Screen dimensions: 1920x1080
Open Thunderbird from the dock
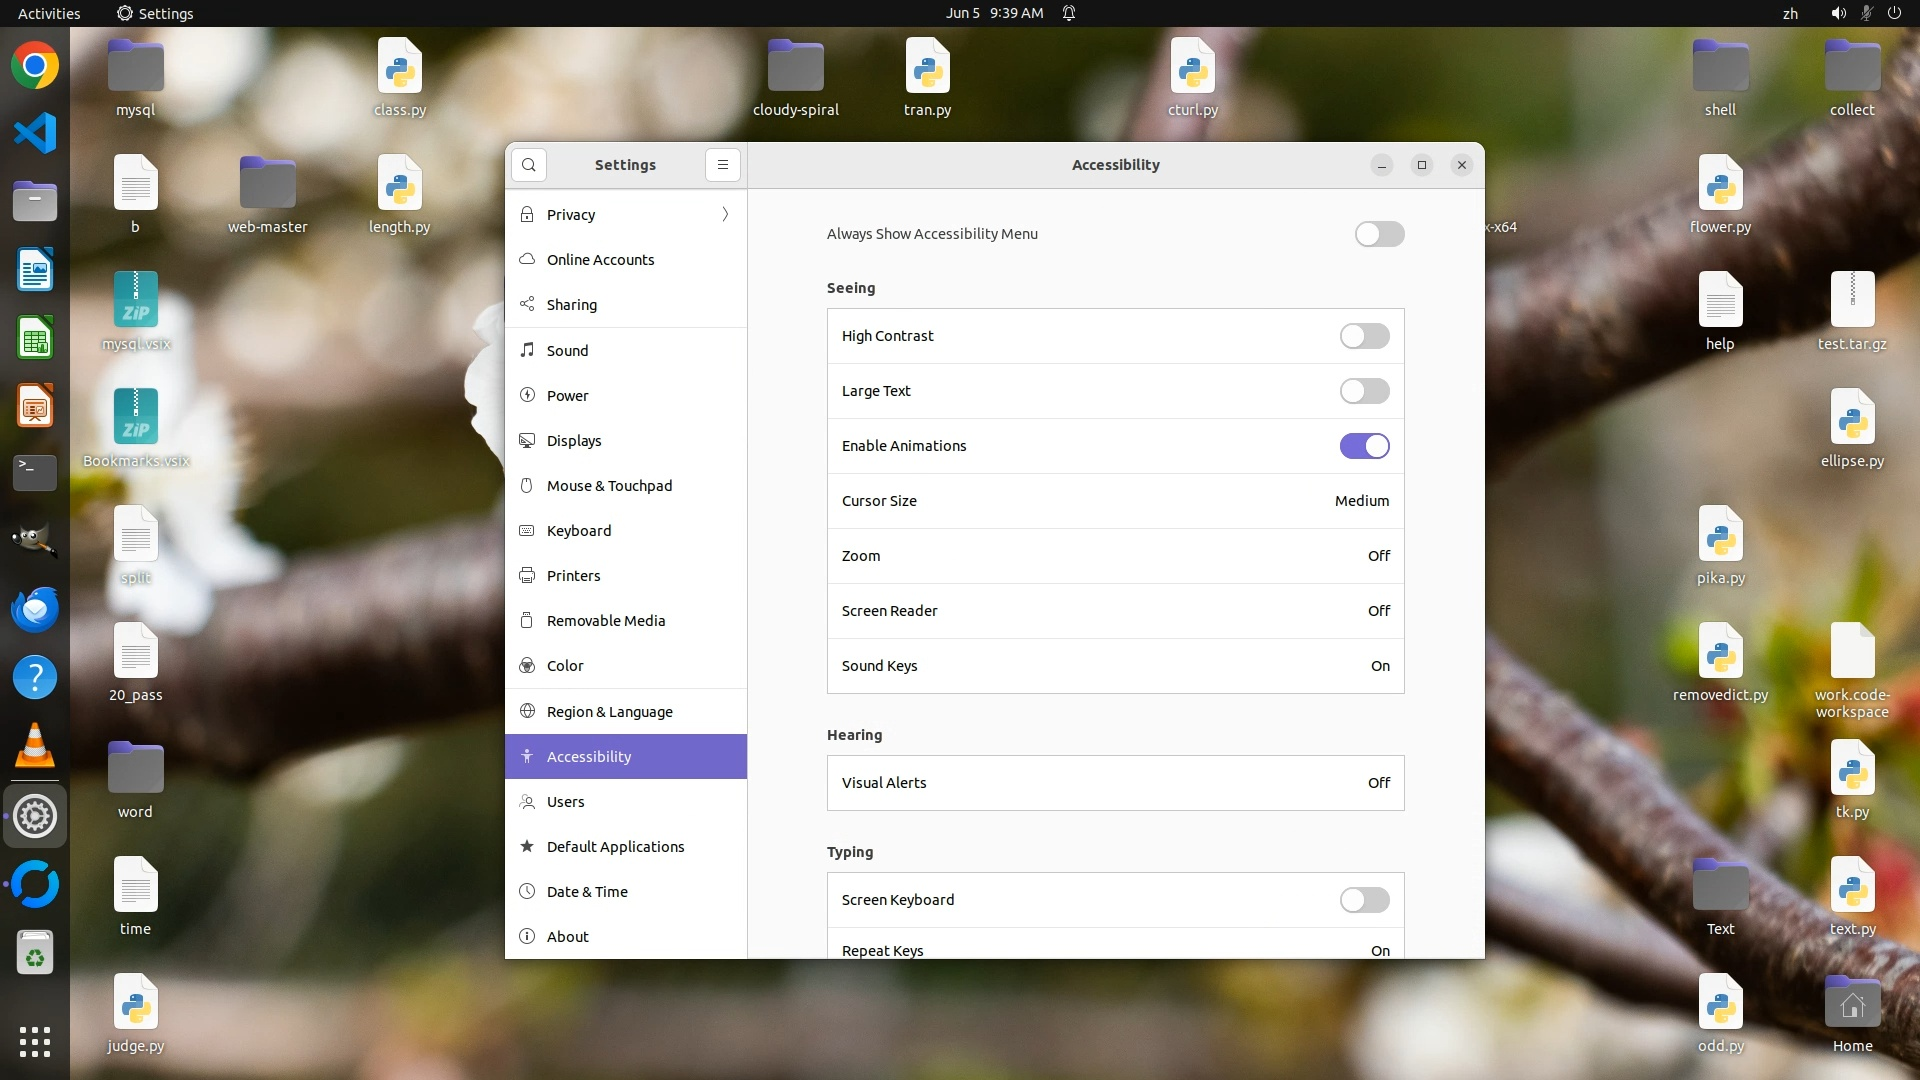35,609
